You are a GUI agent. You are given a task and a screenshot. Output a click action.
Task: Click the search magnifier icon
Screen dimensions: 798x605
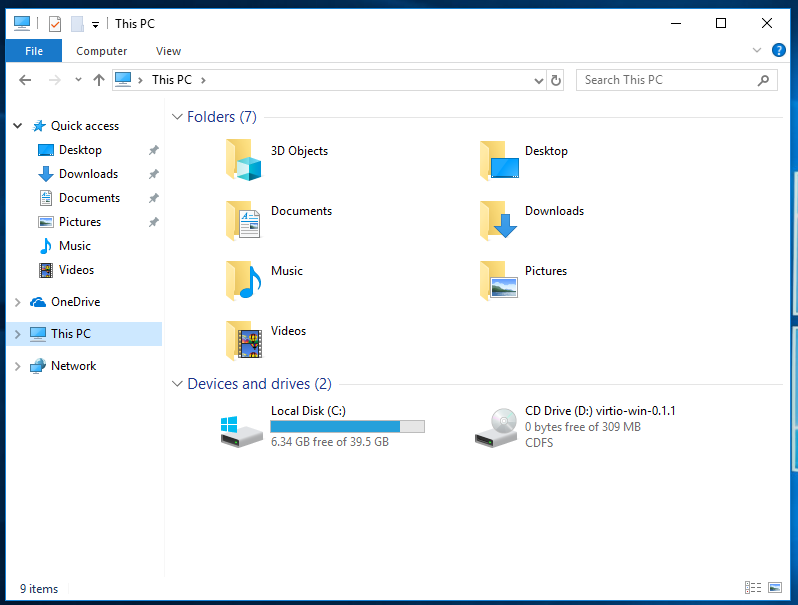[763, 80]
